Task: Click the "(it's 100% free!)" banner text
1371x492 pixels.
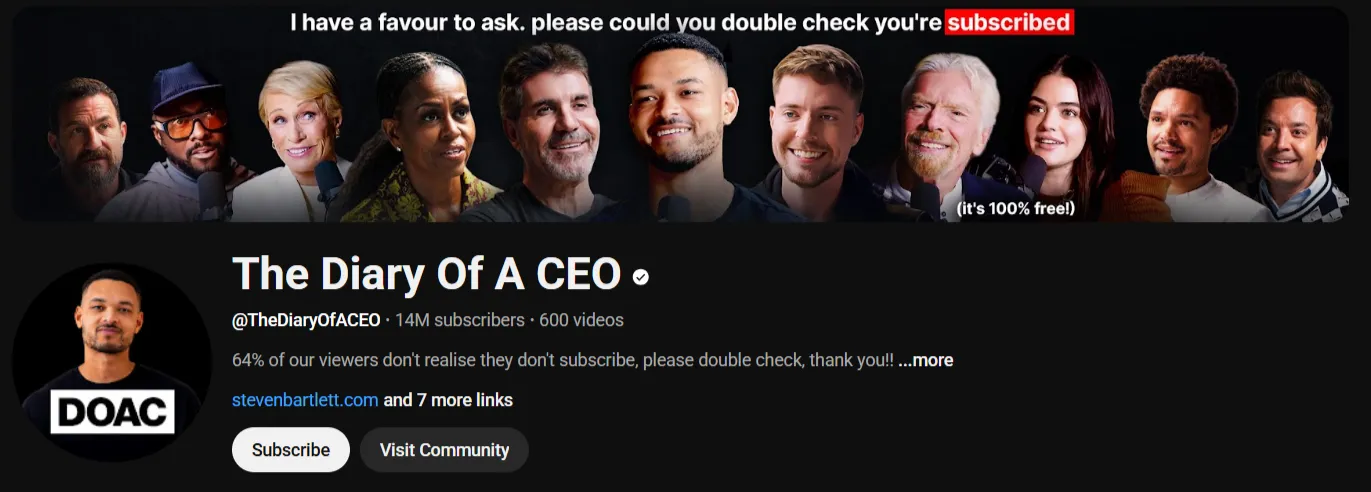Action: point(1015,209)
